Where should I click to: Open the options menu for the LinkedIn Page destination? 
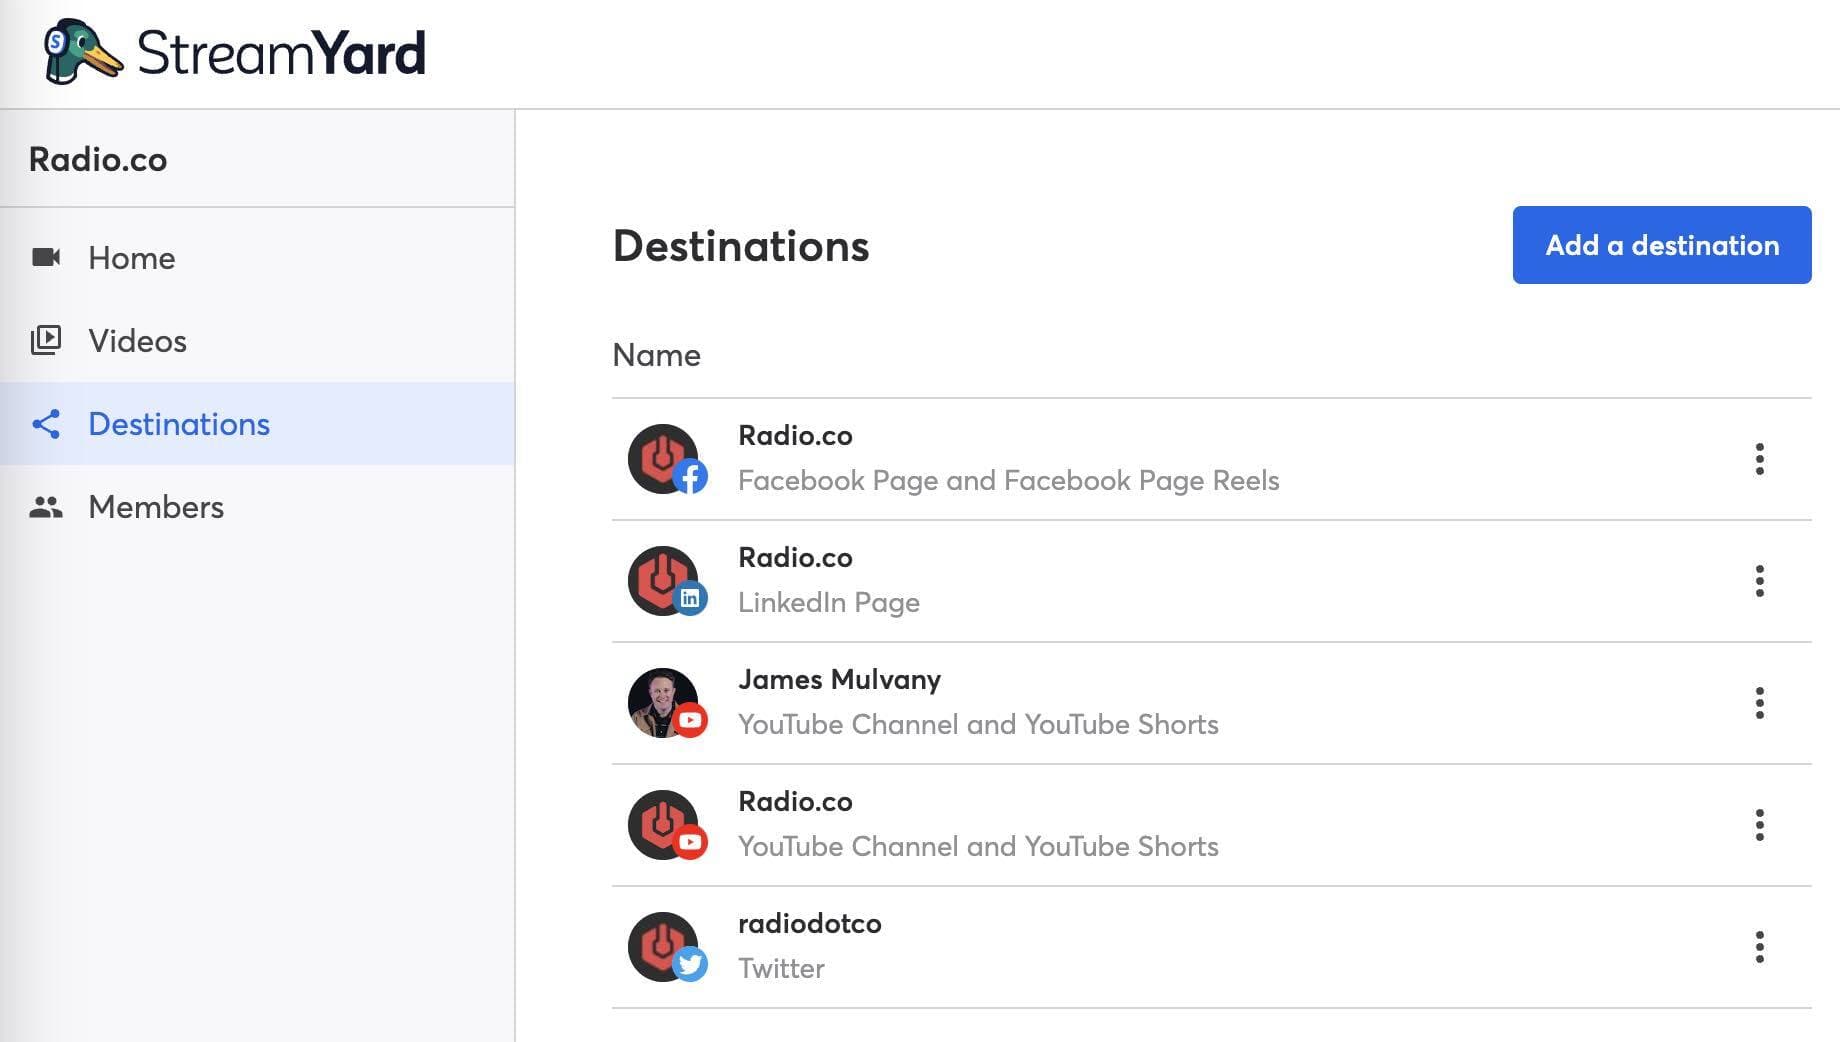coord(1759,581)
